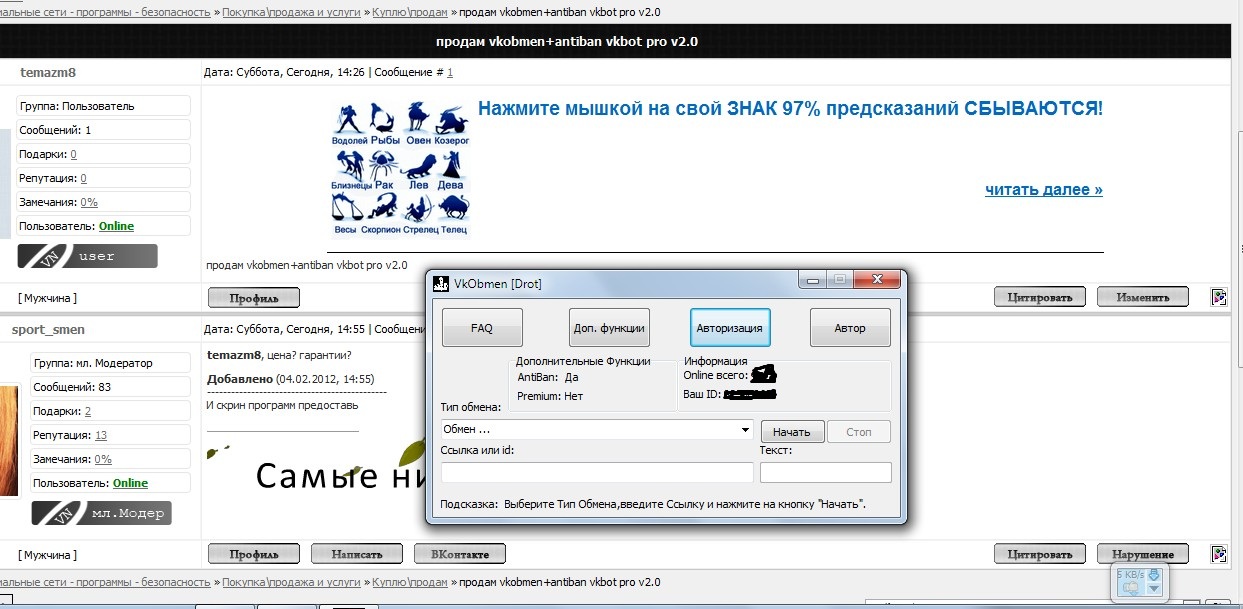Focus the Ссылка или id input field
Image resolution: width=1243 pixels, height=609 pixels.
pos(597,472)
